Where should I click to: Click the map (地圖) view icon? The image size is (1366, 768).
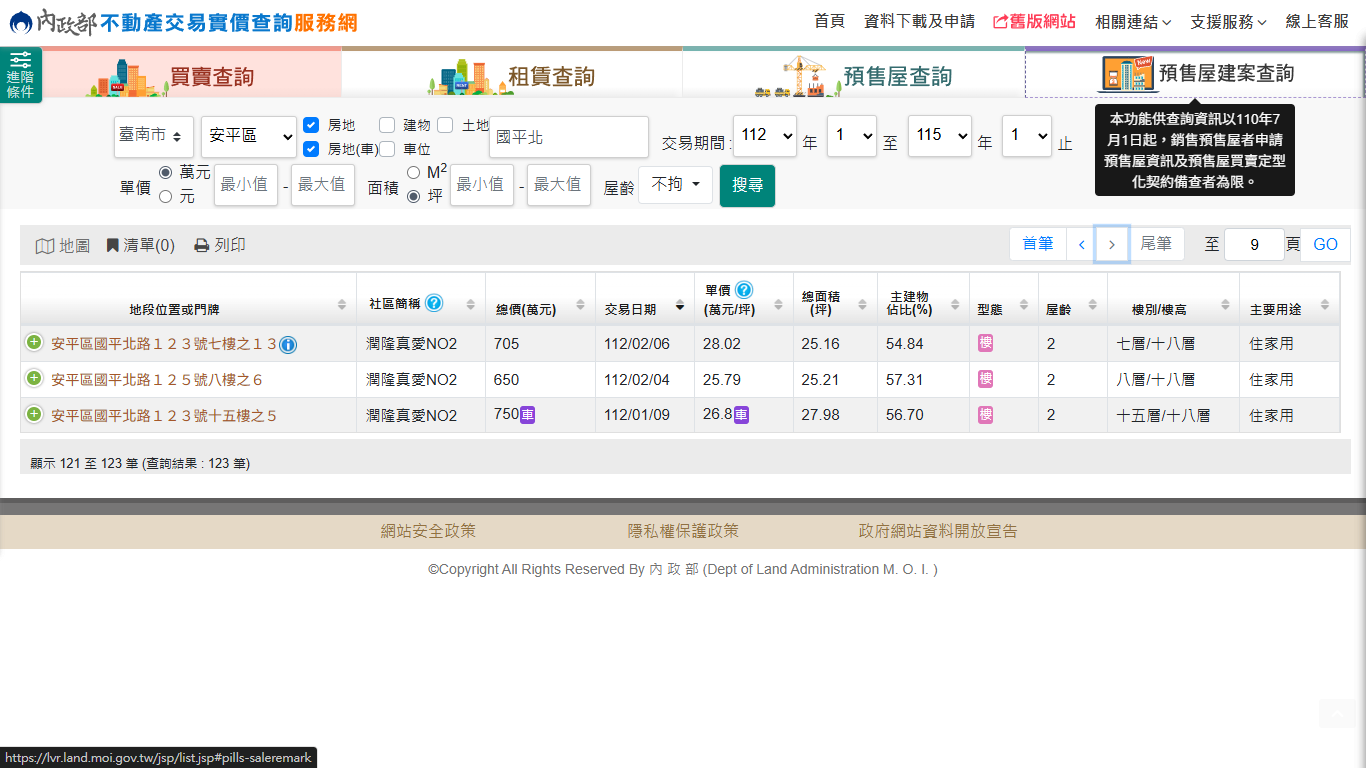coord(45,246)
